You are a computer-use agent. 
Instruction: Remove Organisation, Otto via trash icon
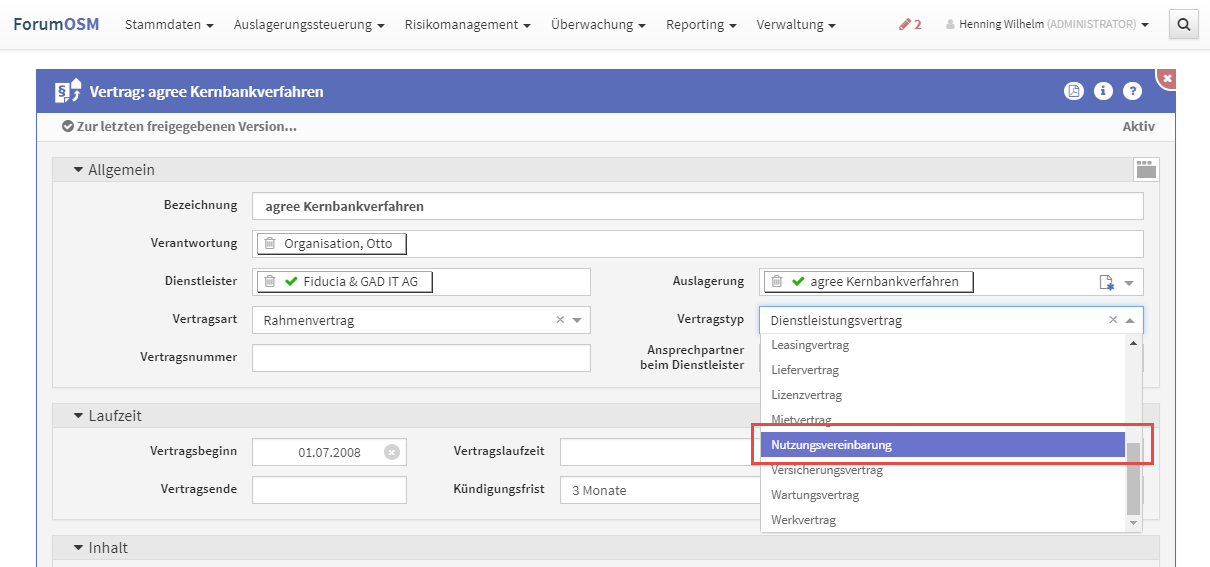pyautogui.click(x=270, y=244)
